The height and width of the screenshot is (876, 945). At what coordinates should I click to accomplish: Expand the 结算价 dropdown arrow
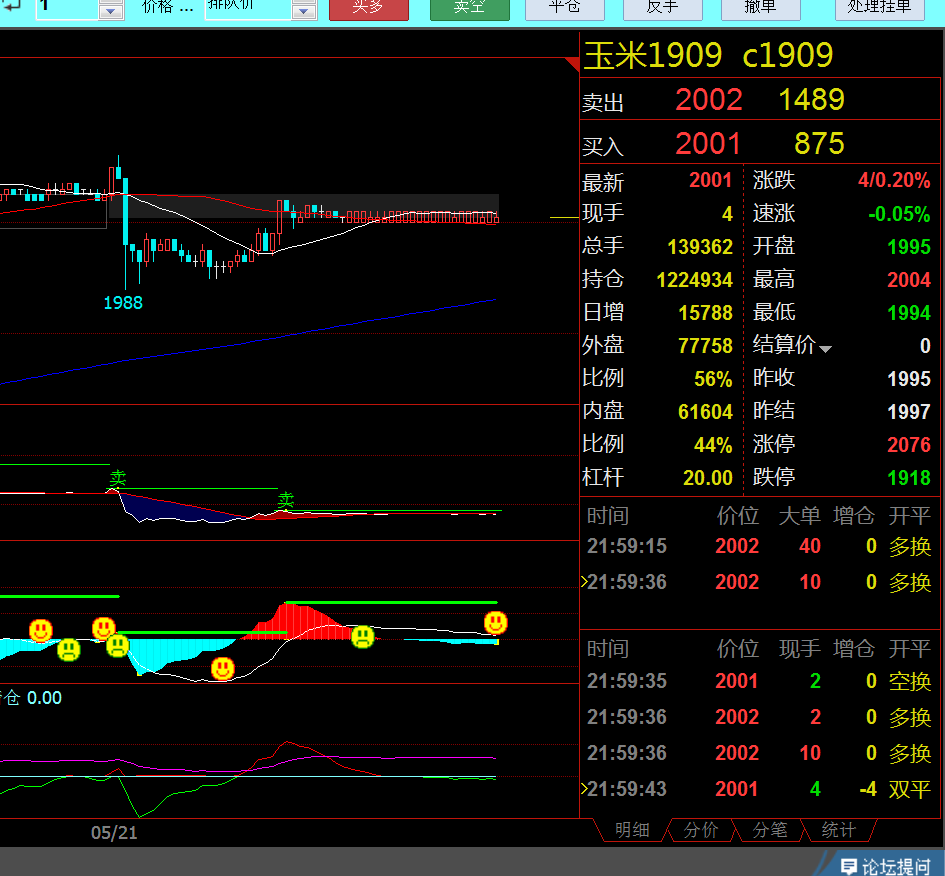[825, 349]
